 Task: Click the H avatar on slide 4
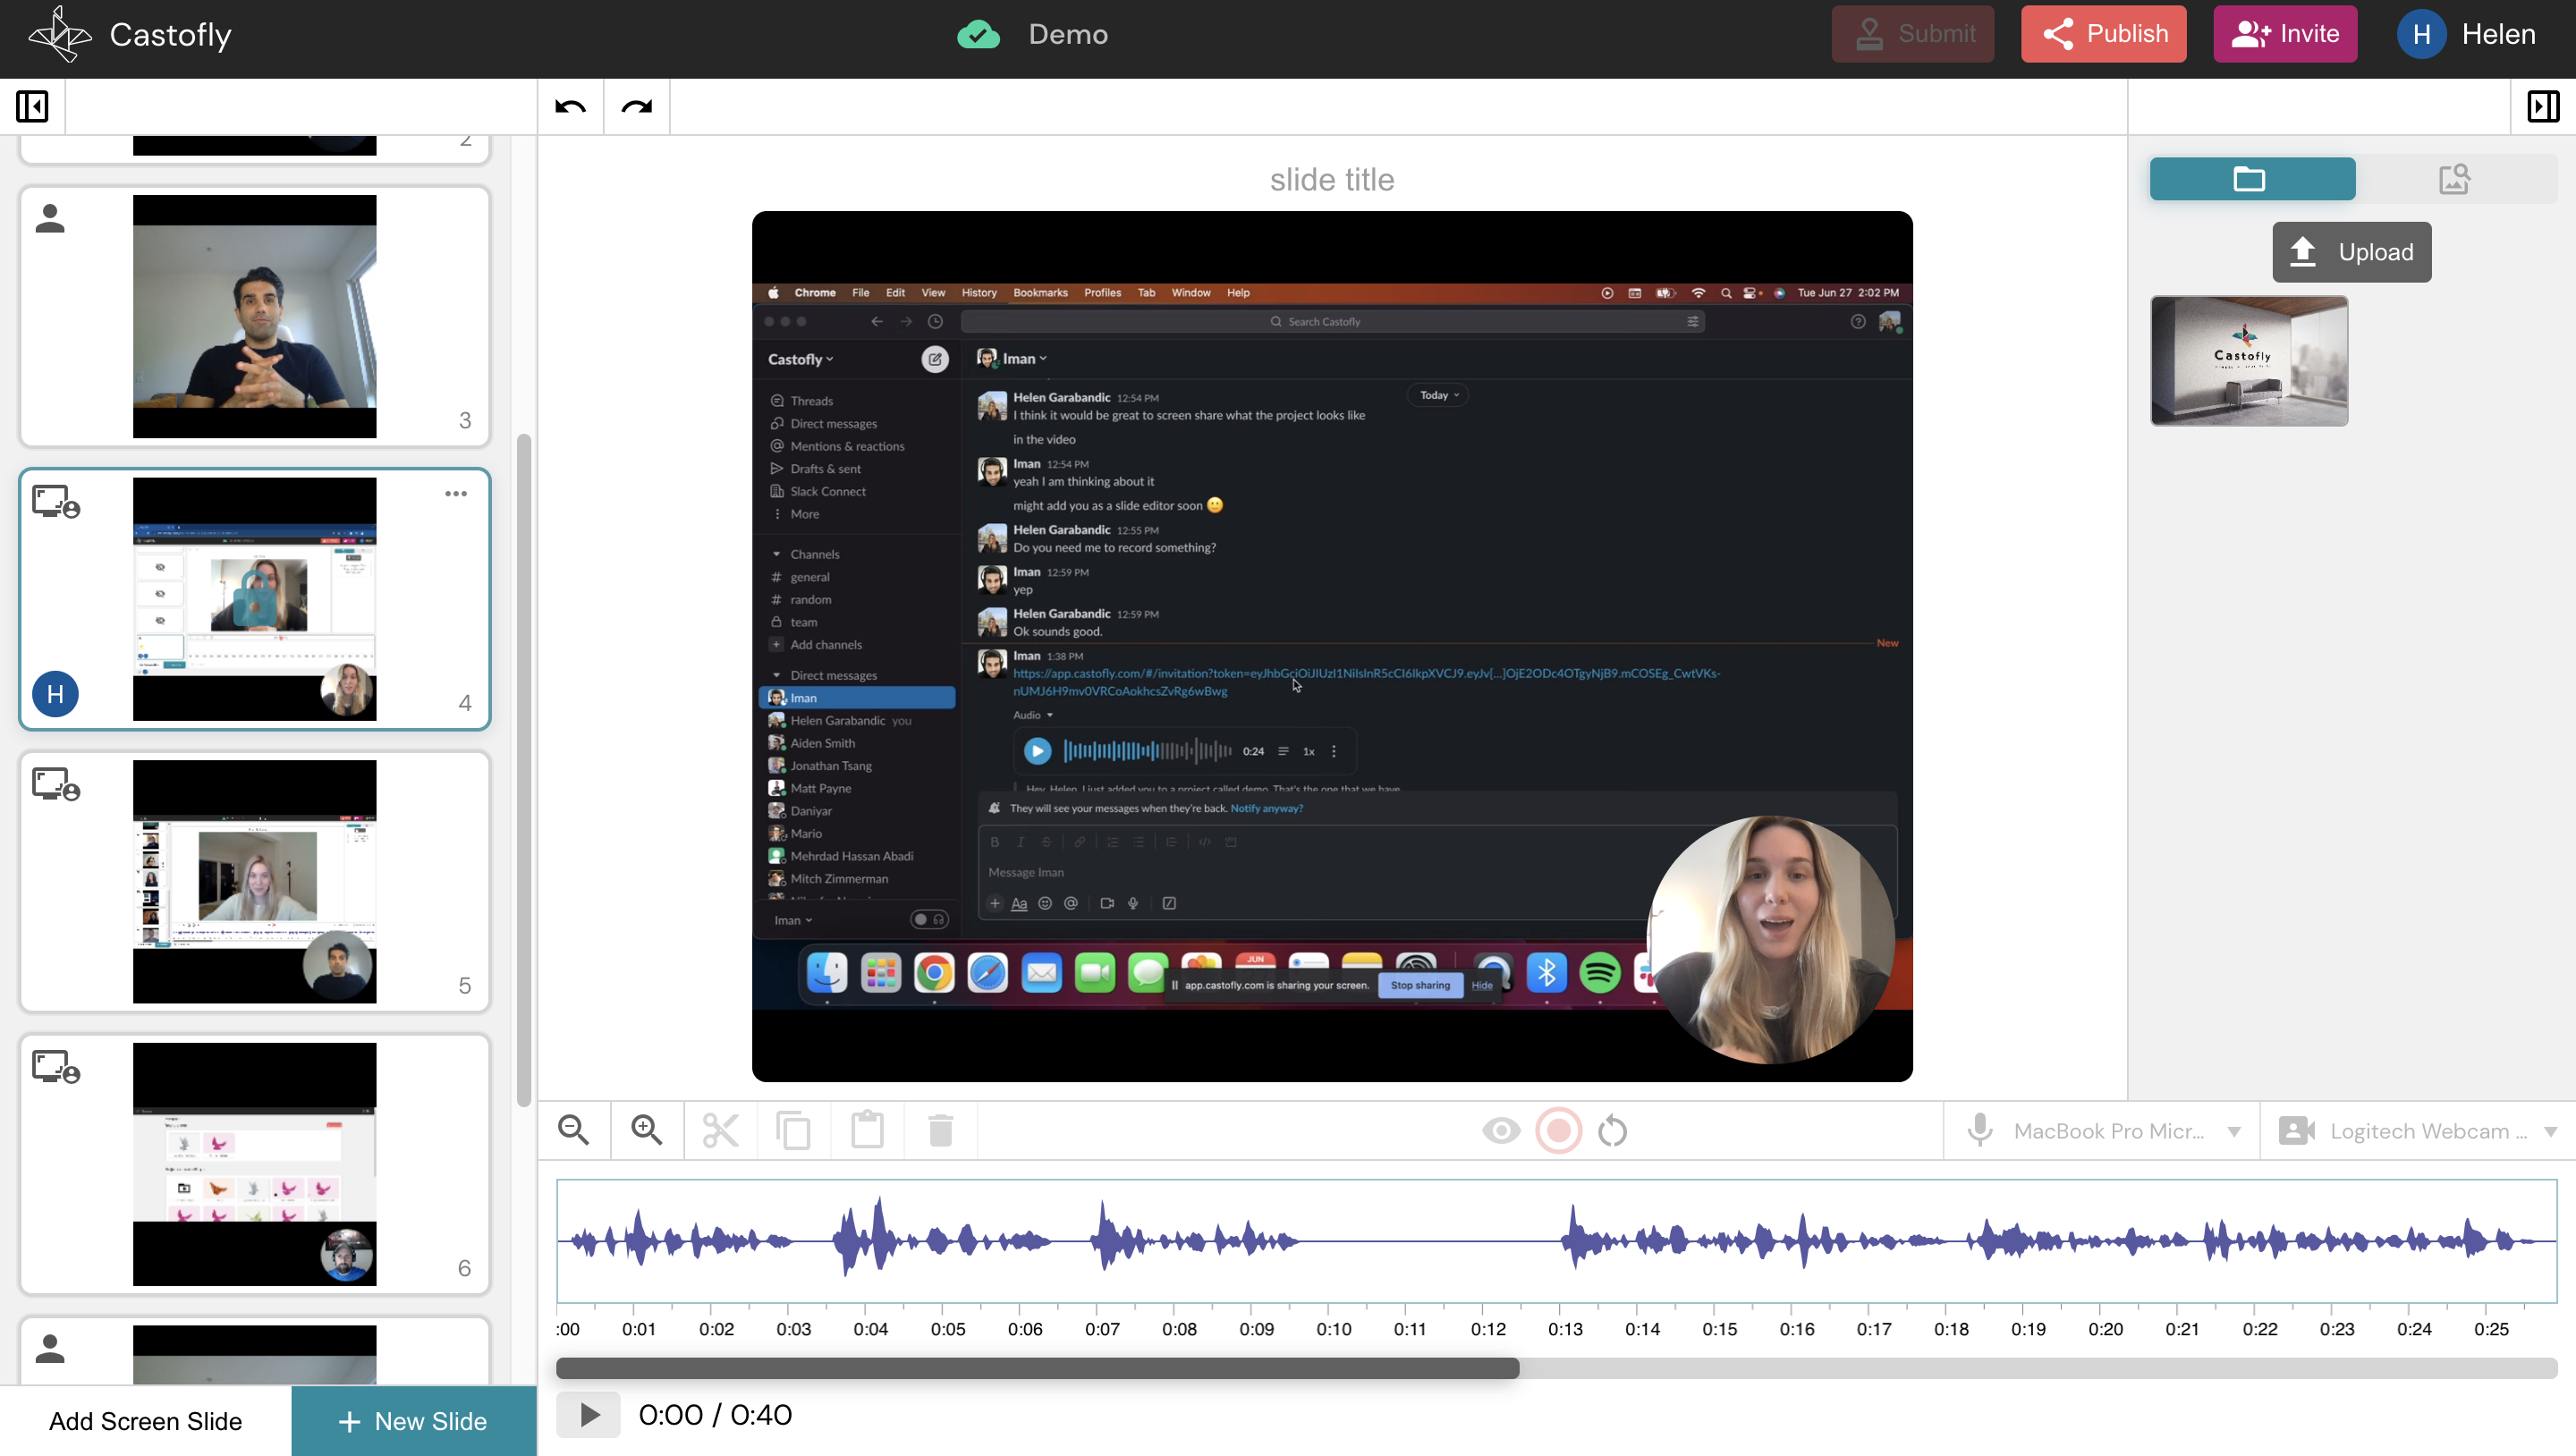[x=56, y=694]
